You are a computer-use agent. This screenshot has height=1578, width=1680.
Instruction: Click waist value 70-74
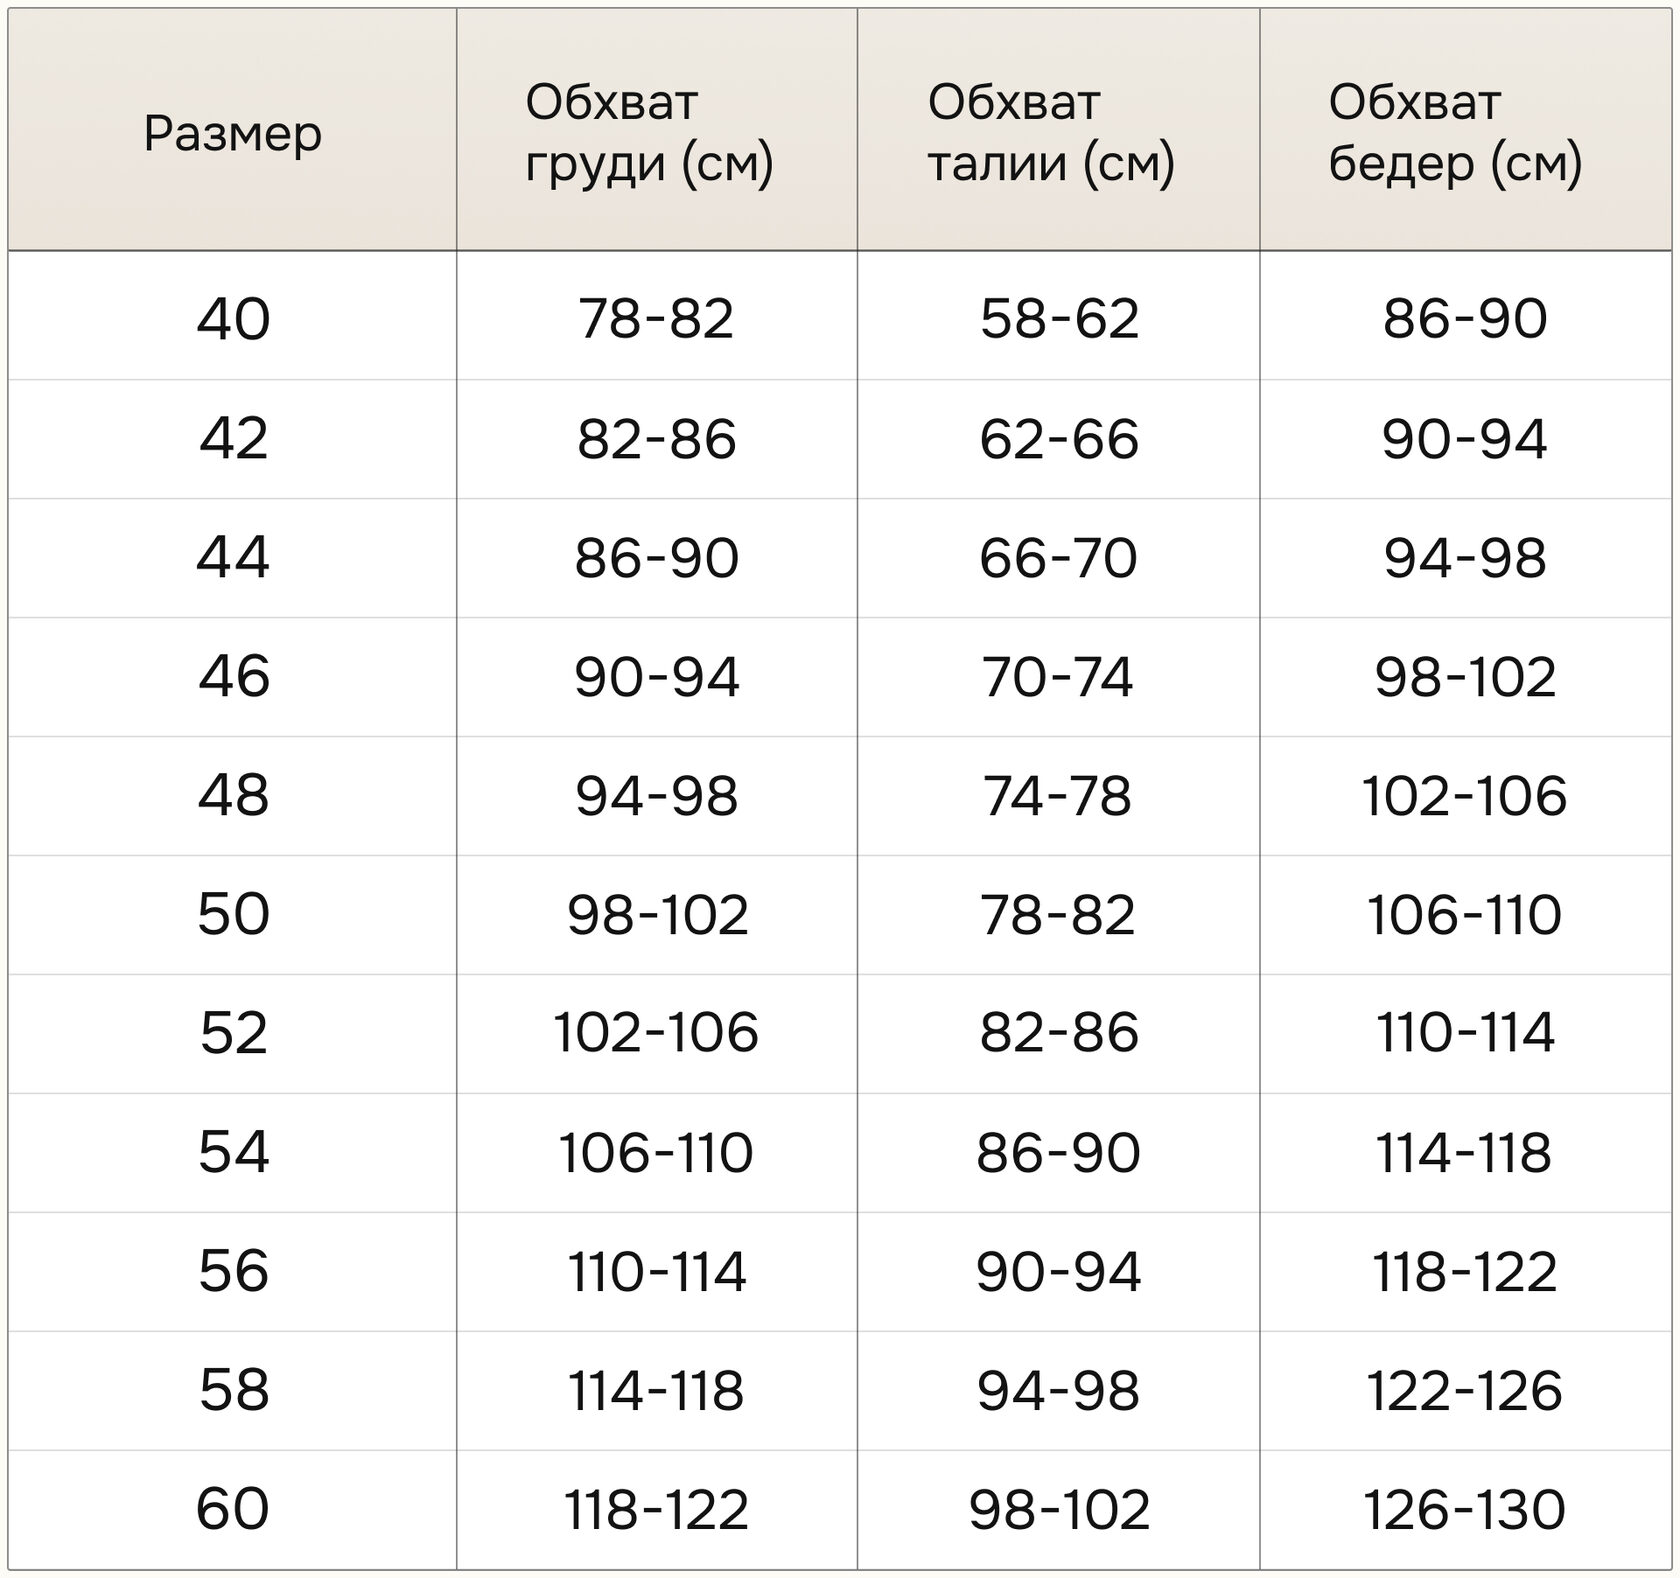click(x=1058, y=677)
